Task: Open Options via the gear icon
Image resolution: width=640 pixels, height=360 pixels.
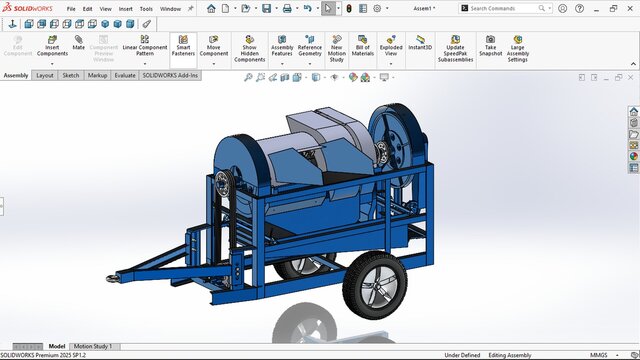Action: coord(377,9)
